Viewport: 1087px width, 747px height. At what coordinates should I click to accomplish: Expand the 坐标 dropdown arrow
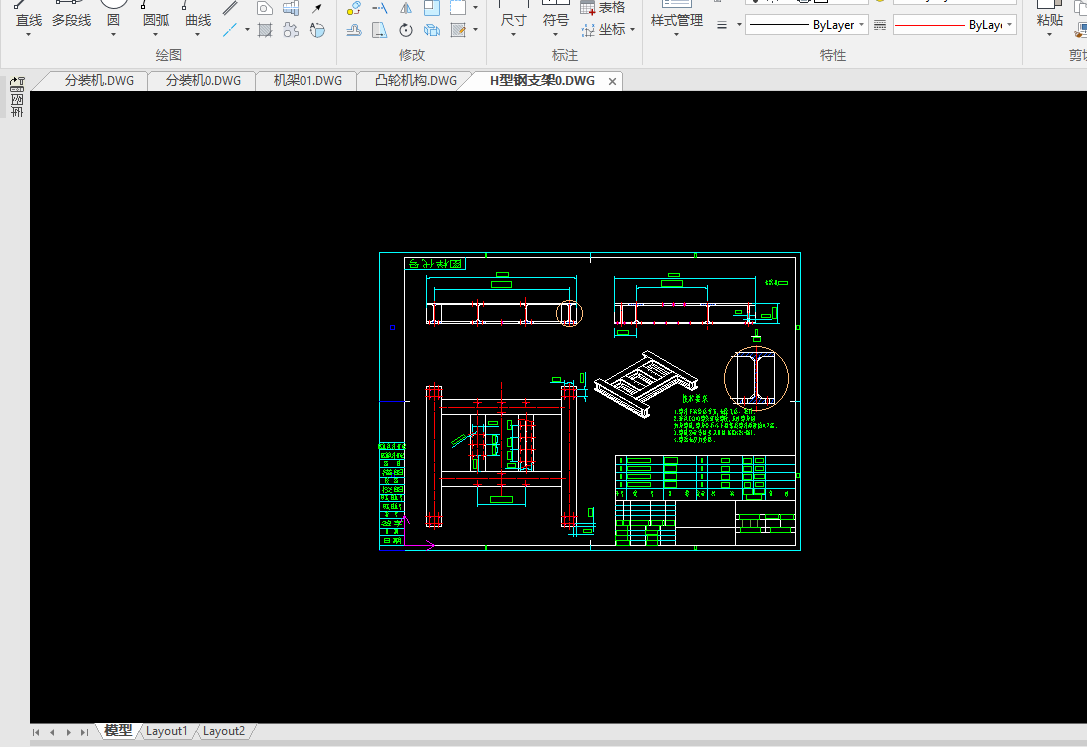[632, 30]
